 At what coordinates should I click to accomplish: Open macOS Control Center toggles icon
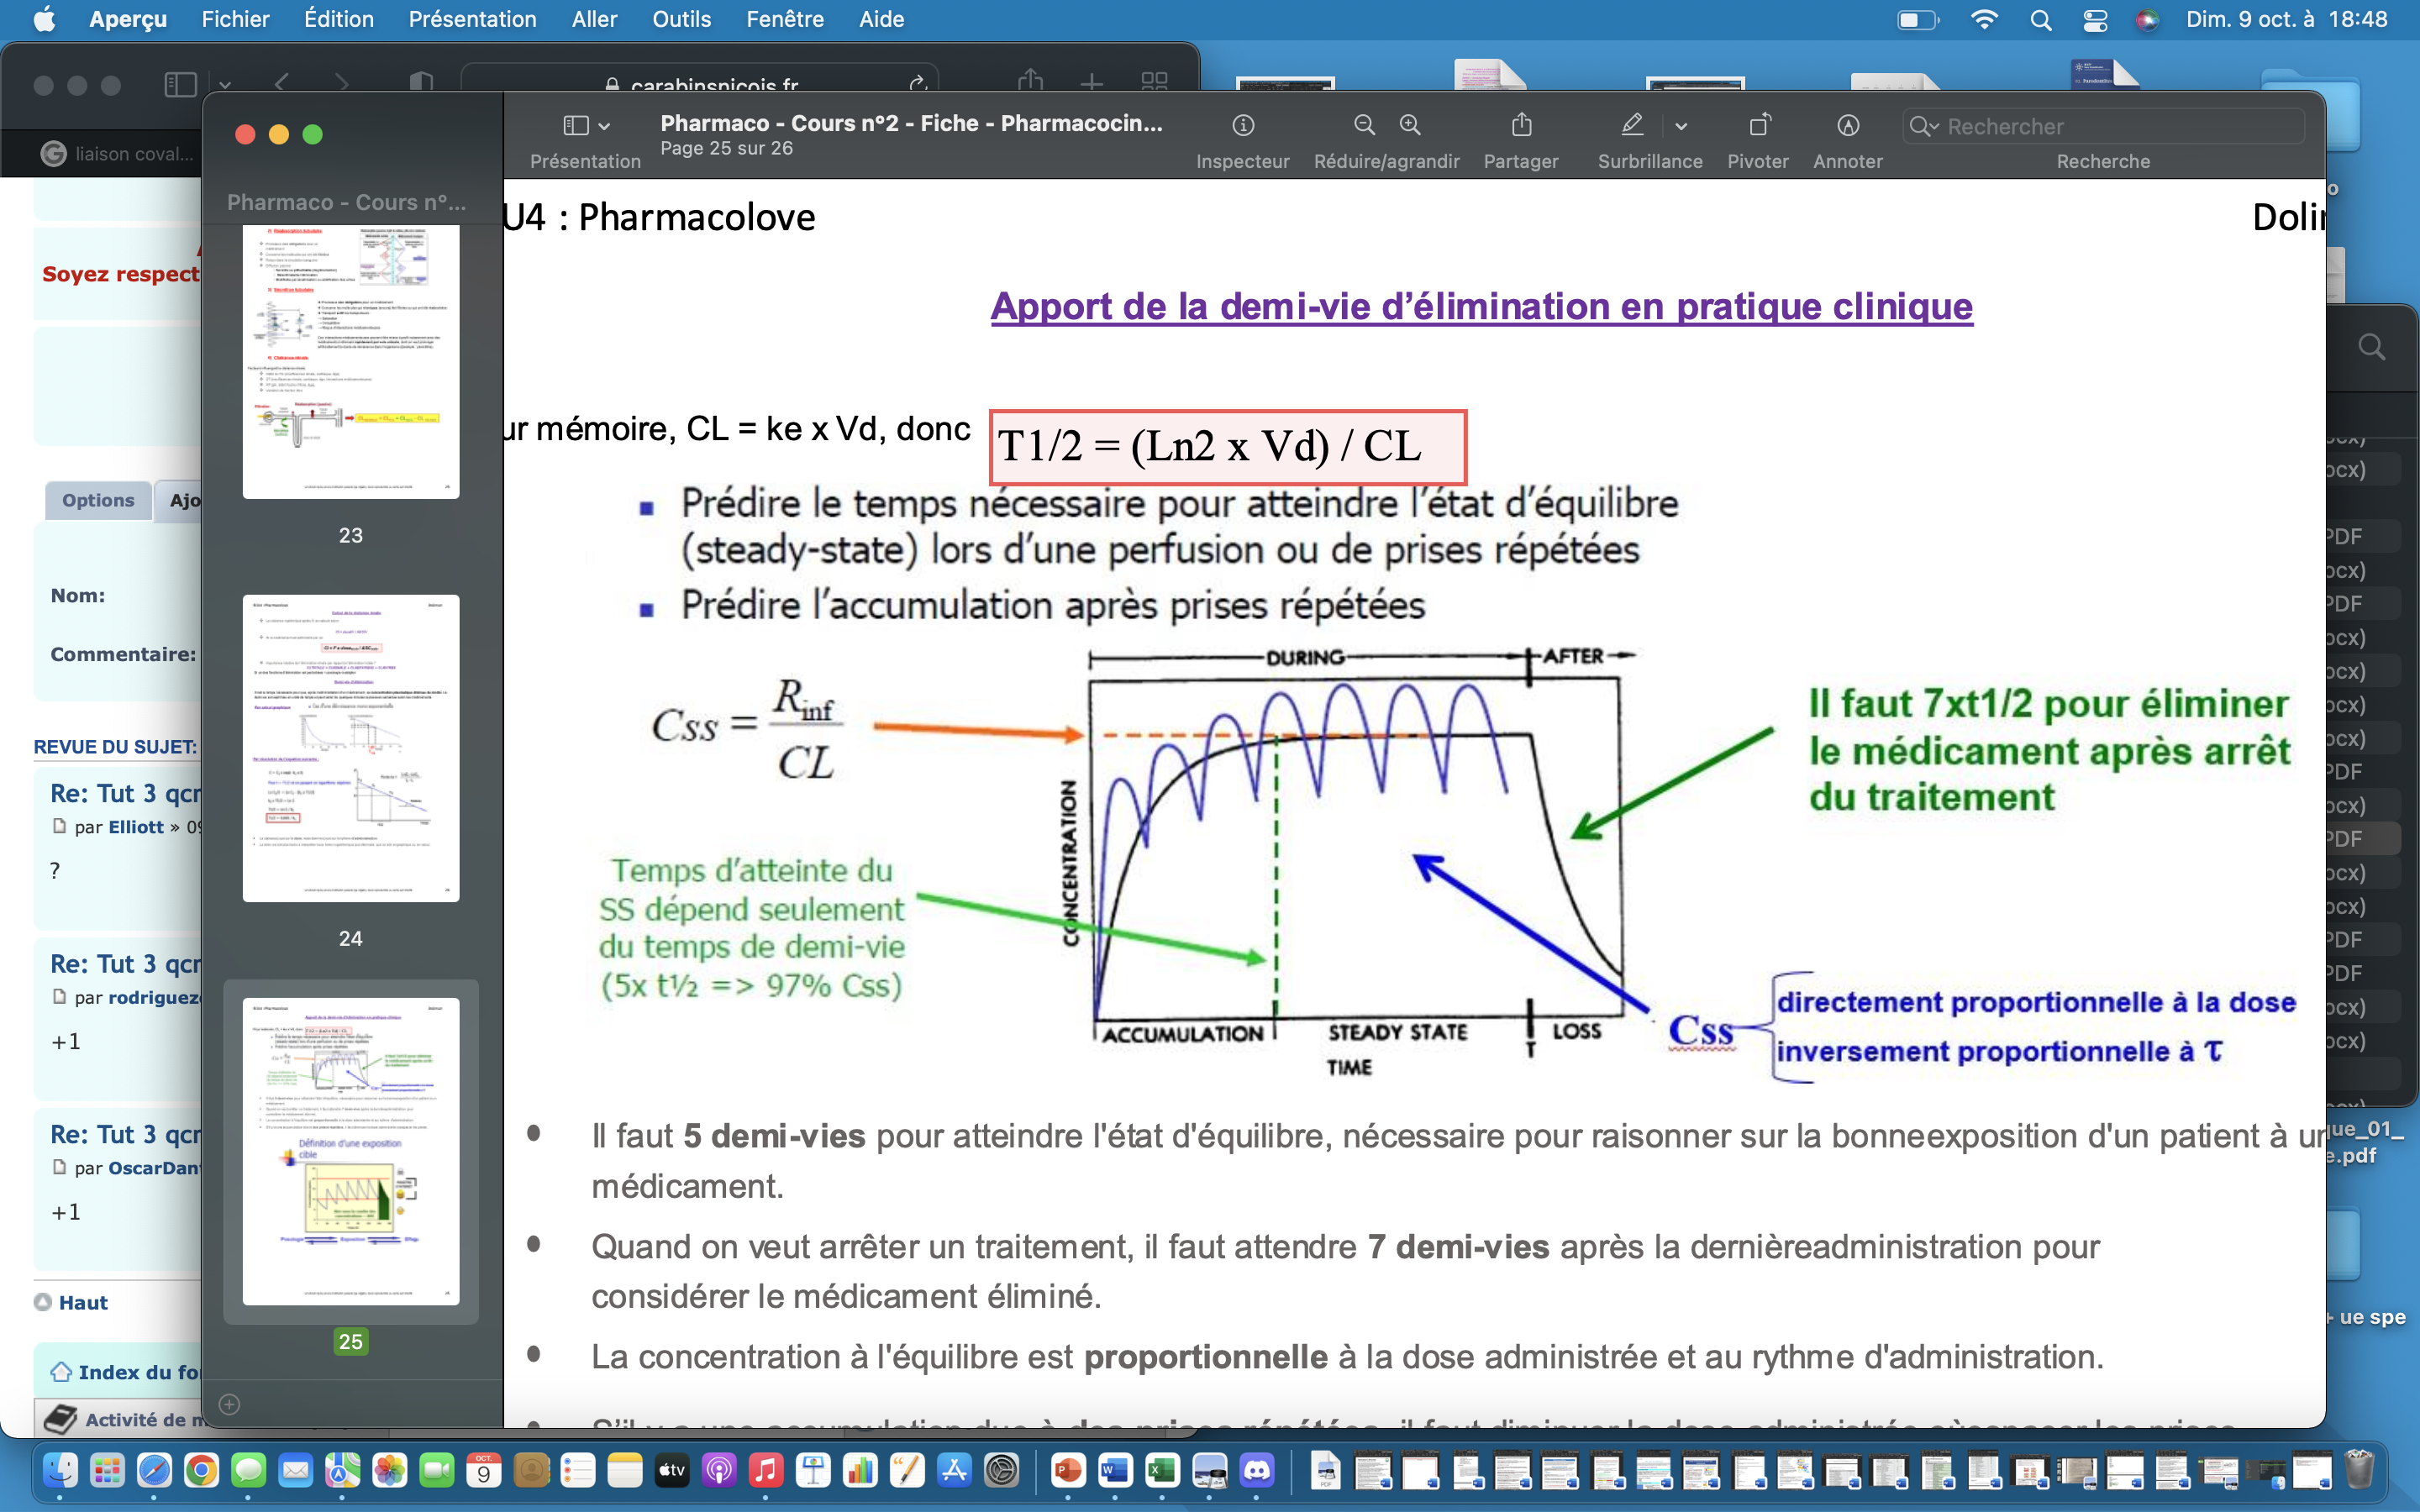coord(2095,20)
